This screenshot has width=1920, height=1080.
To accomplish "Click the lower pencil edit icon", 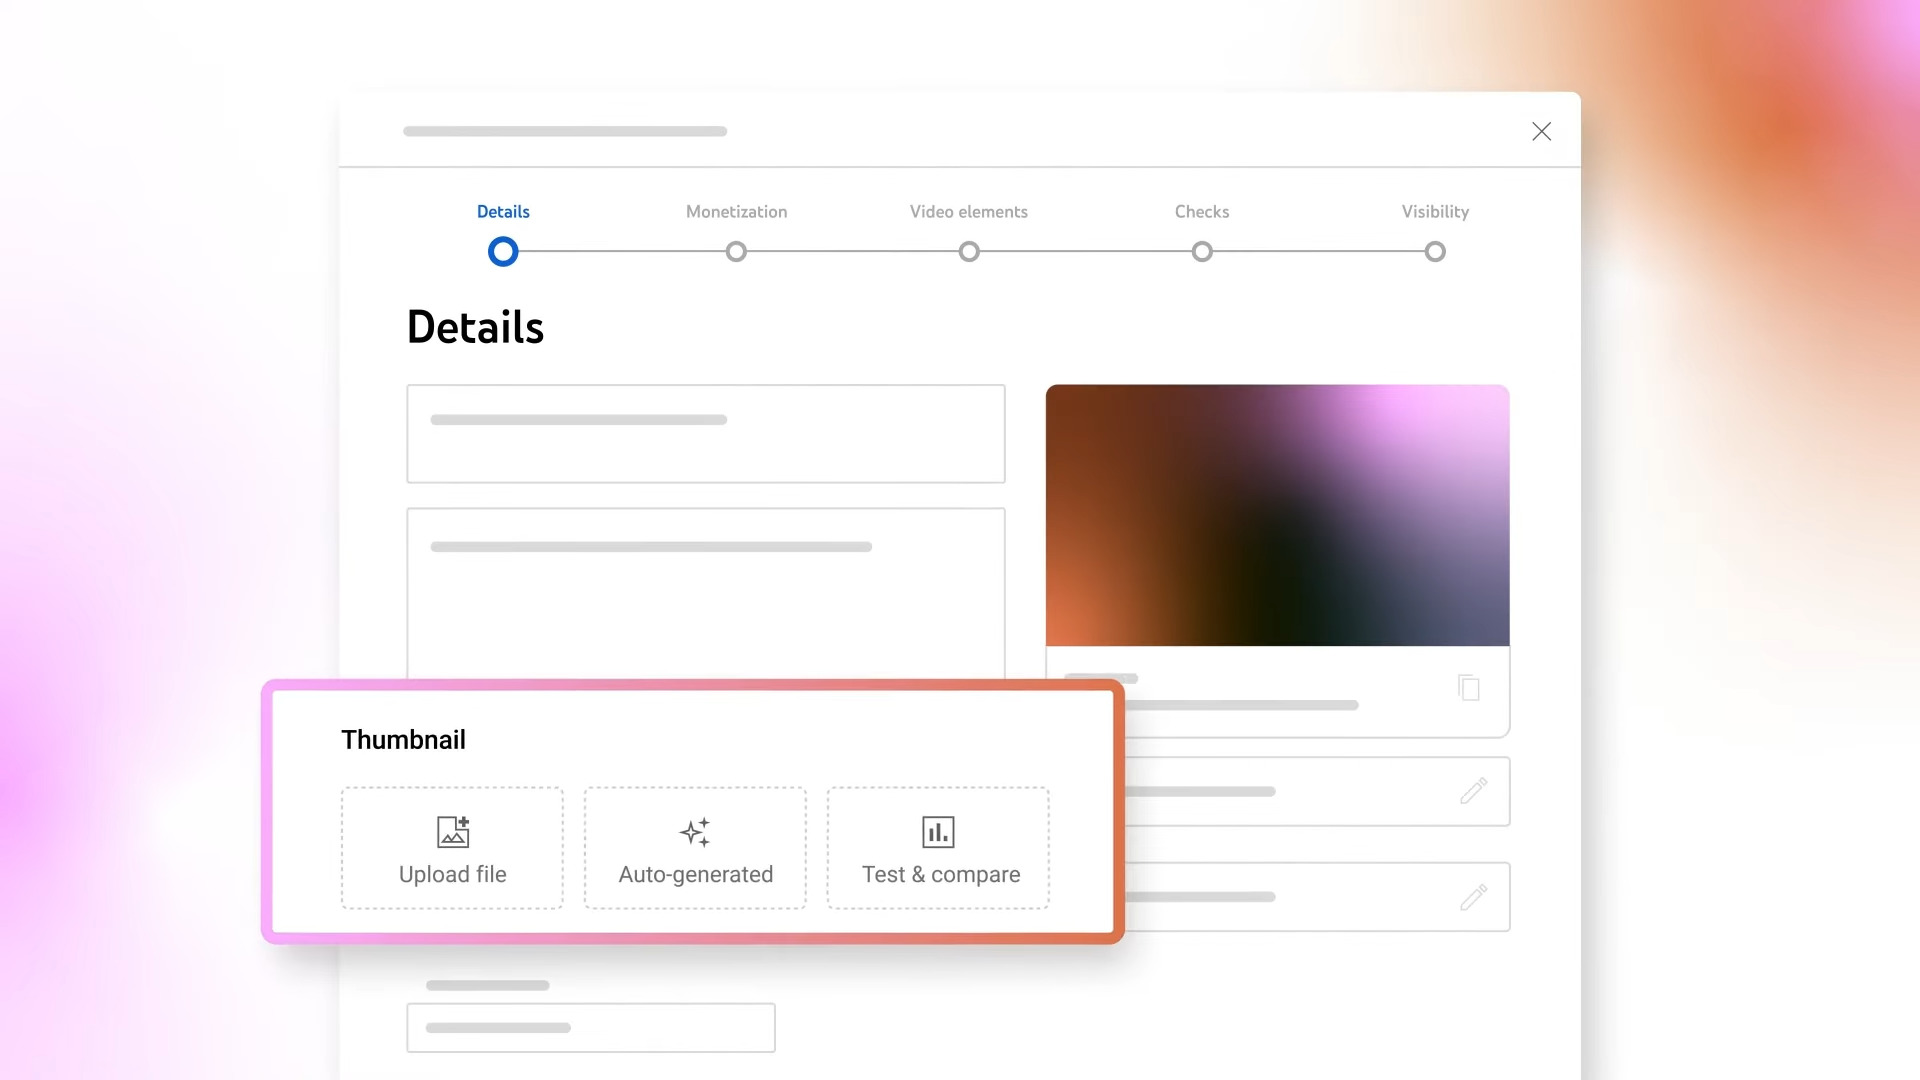I will coord(1473,897).
